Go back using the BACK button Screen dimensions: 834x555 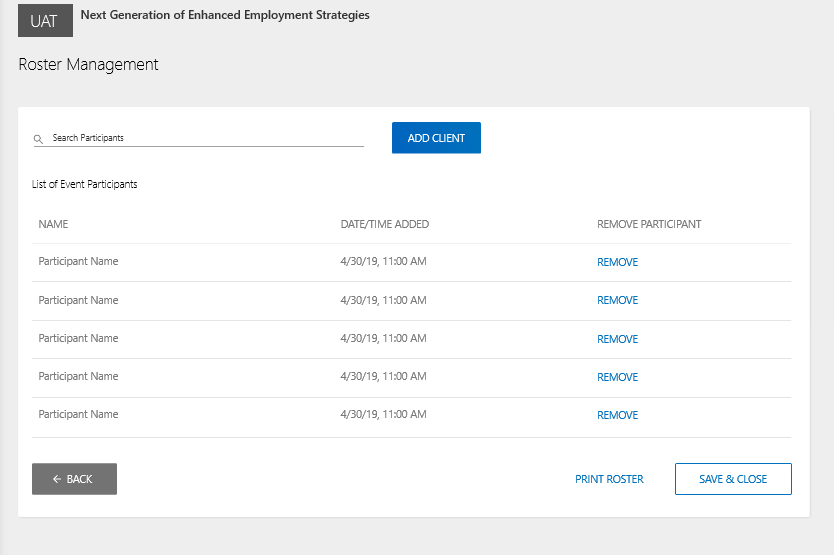pos(74,479)
